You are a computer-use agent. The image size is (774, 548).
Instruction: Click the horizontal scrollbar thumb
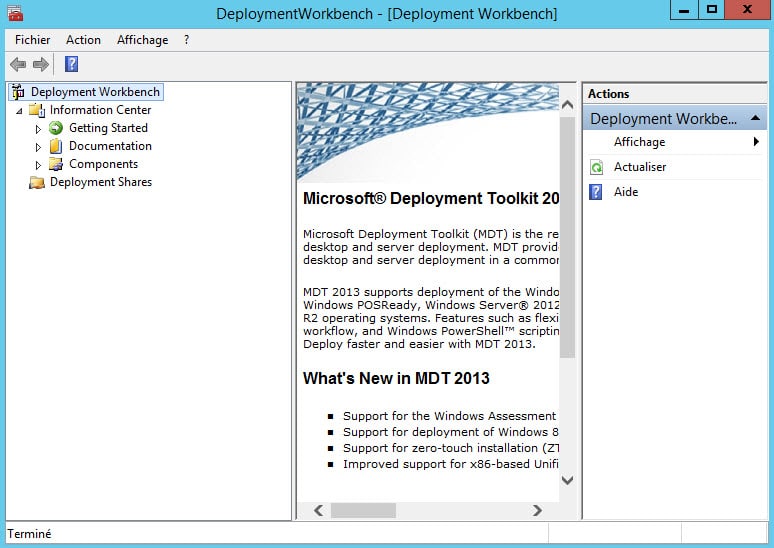[363, 510]
